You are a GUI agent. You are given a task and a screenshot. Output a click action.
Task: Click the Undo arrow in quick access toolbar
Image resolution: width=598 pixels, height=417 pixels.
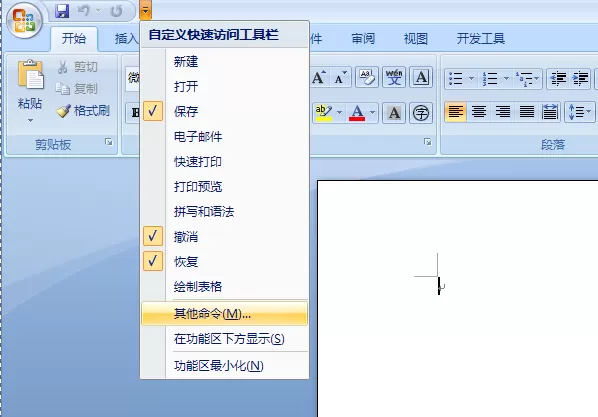click(84, 11)
